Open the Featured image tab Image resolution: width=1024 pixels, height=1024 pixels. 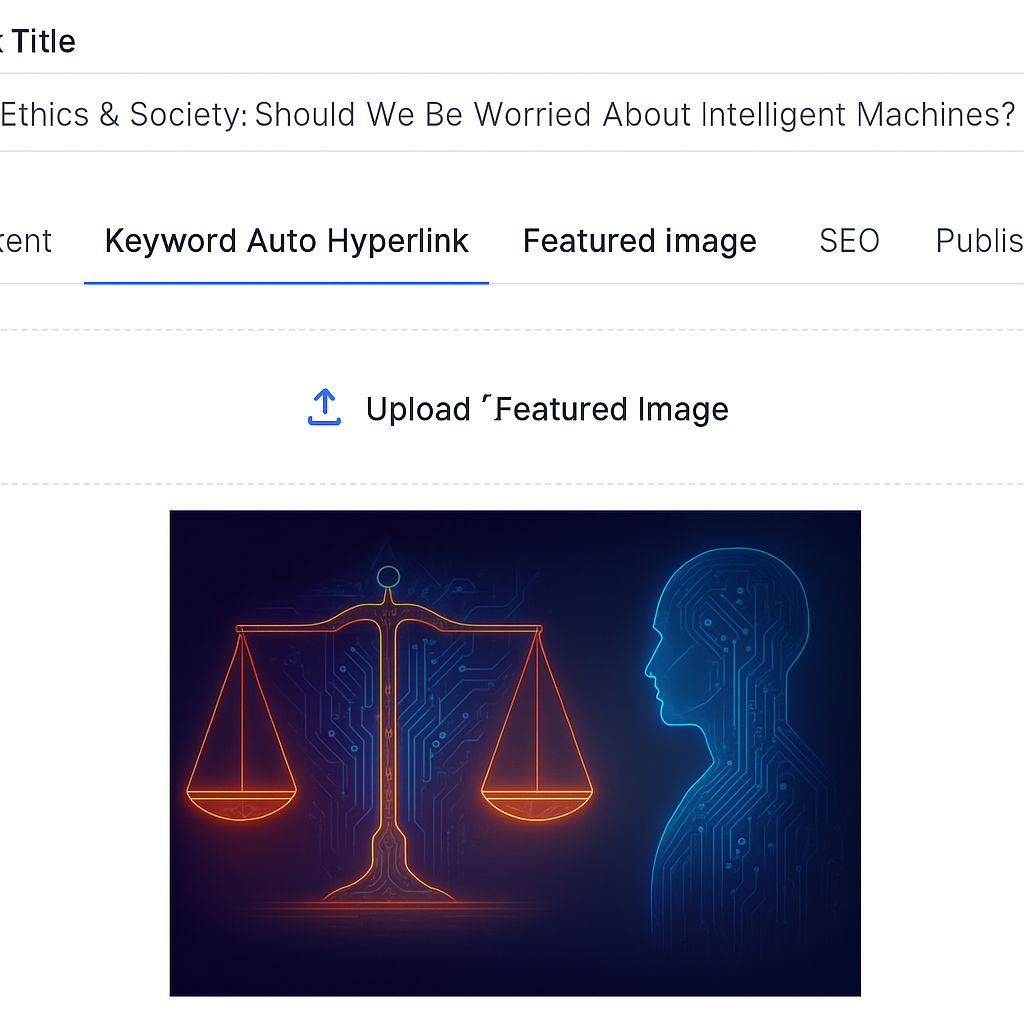[639, 241]
